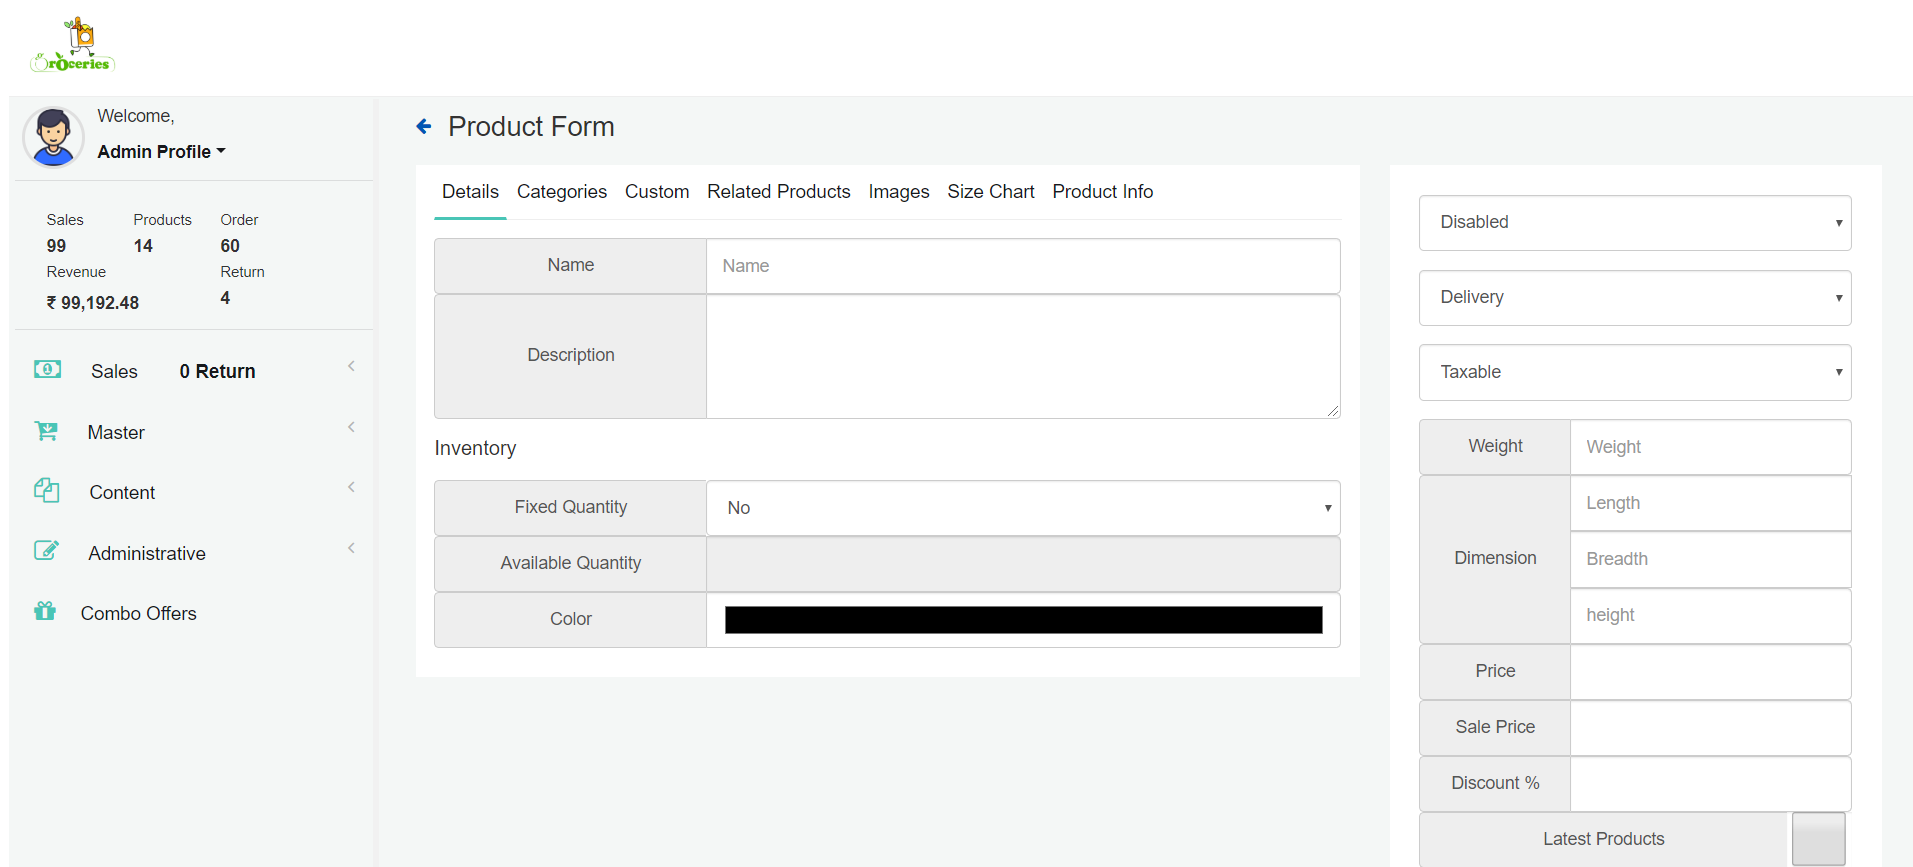This screenshot has width=1913, height=867.
Task: Click the Administrative edit icon
Action: click(46, 550)
